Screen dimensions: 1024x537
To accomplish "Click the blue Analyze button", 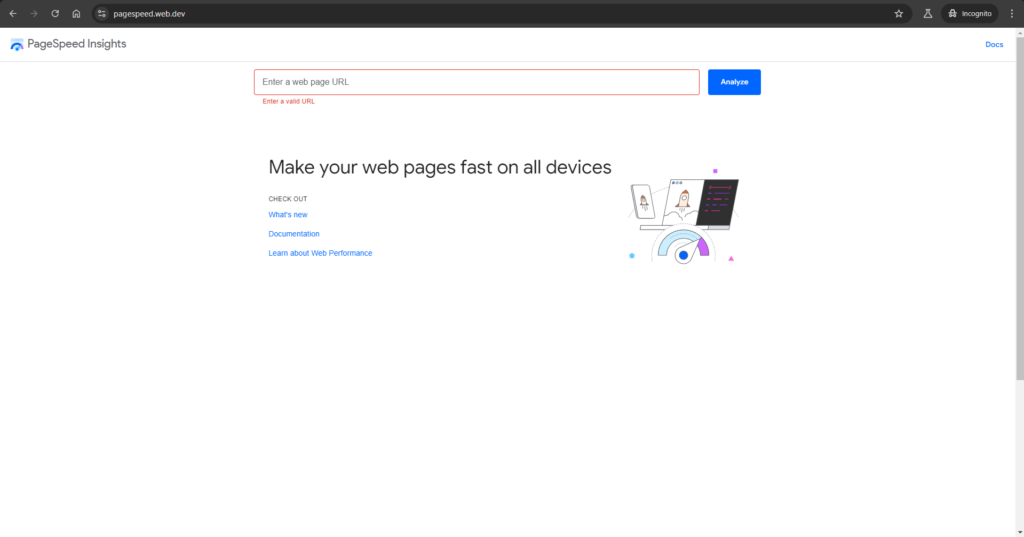I will pyautogui.click(x=734, y=82).
